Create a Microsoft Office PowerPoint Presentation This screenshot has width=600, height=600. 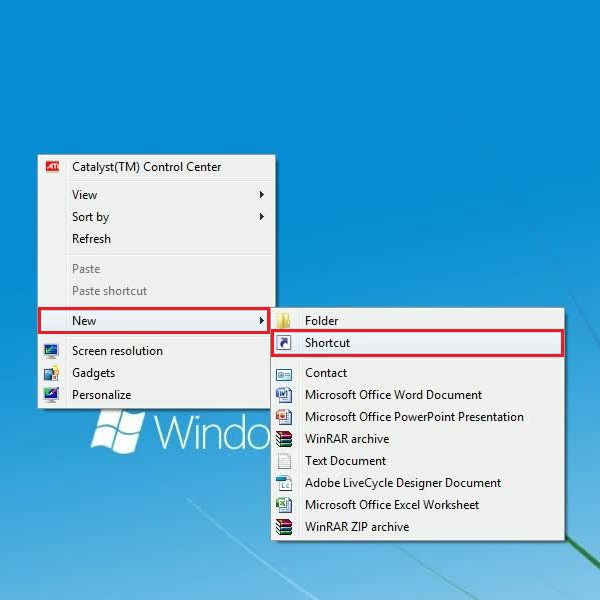tap(417, 417)
